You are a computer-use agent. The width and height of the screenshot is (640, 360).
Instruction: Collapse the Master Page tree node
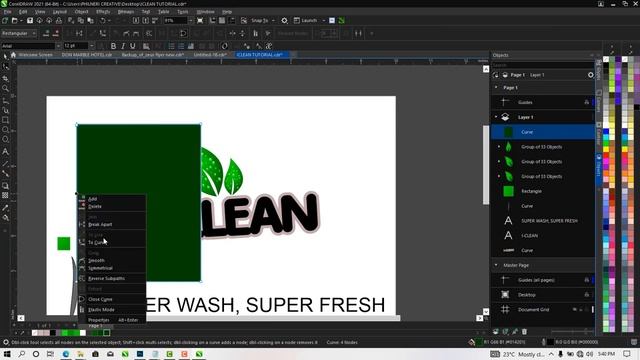coord(496,265)
